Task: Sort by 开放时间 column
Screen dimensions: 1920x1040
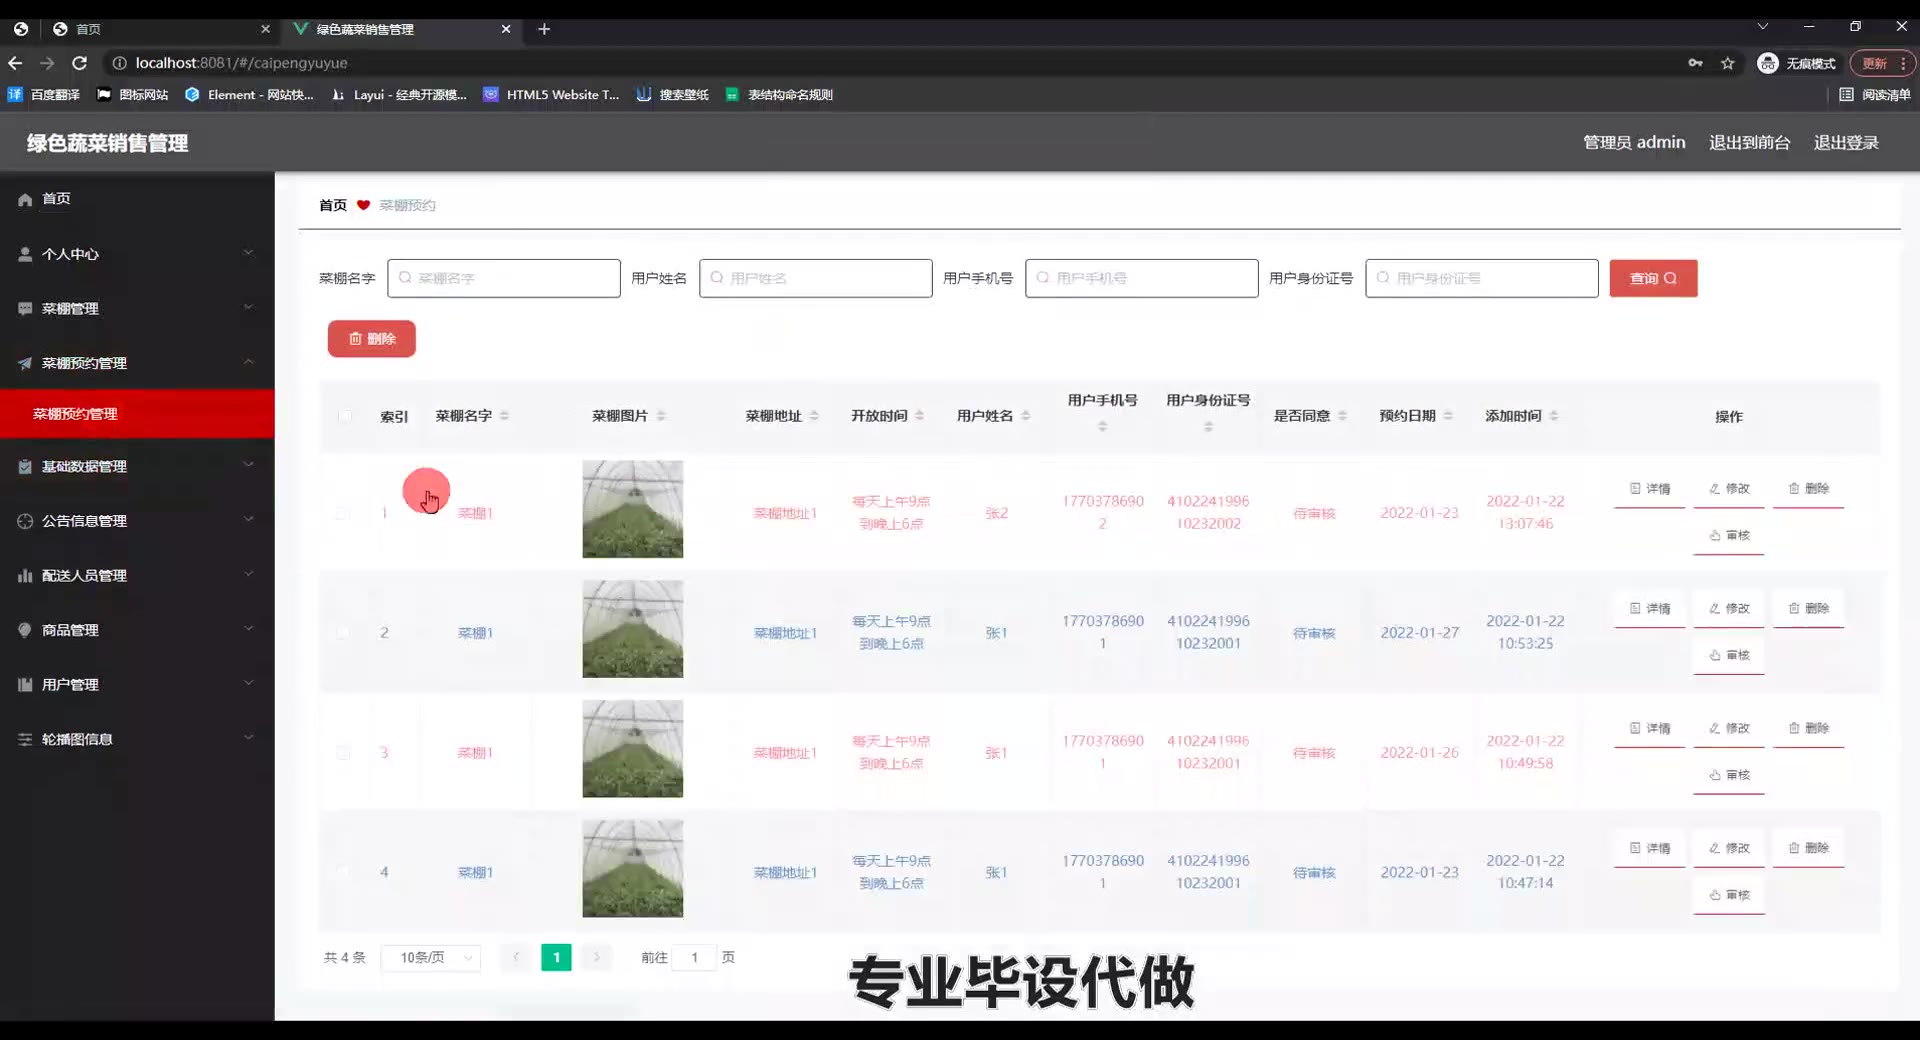Action: tap(919, 416)
